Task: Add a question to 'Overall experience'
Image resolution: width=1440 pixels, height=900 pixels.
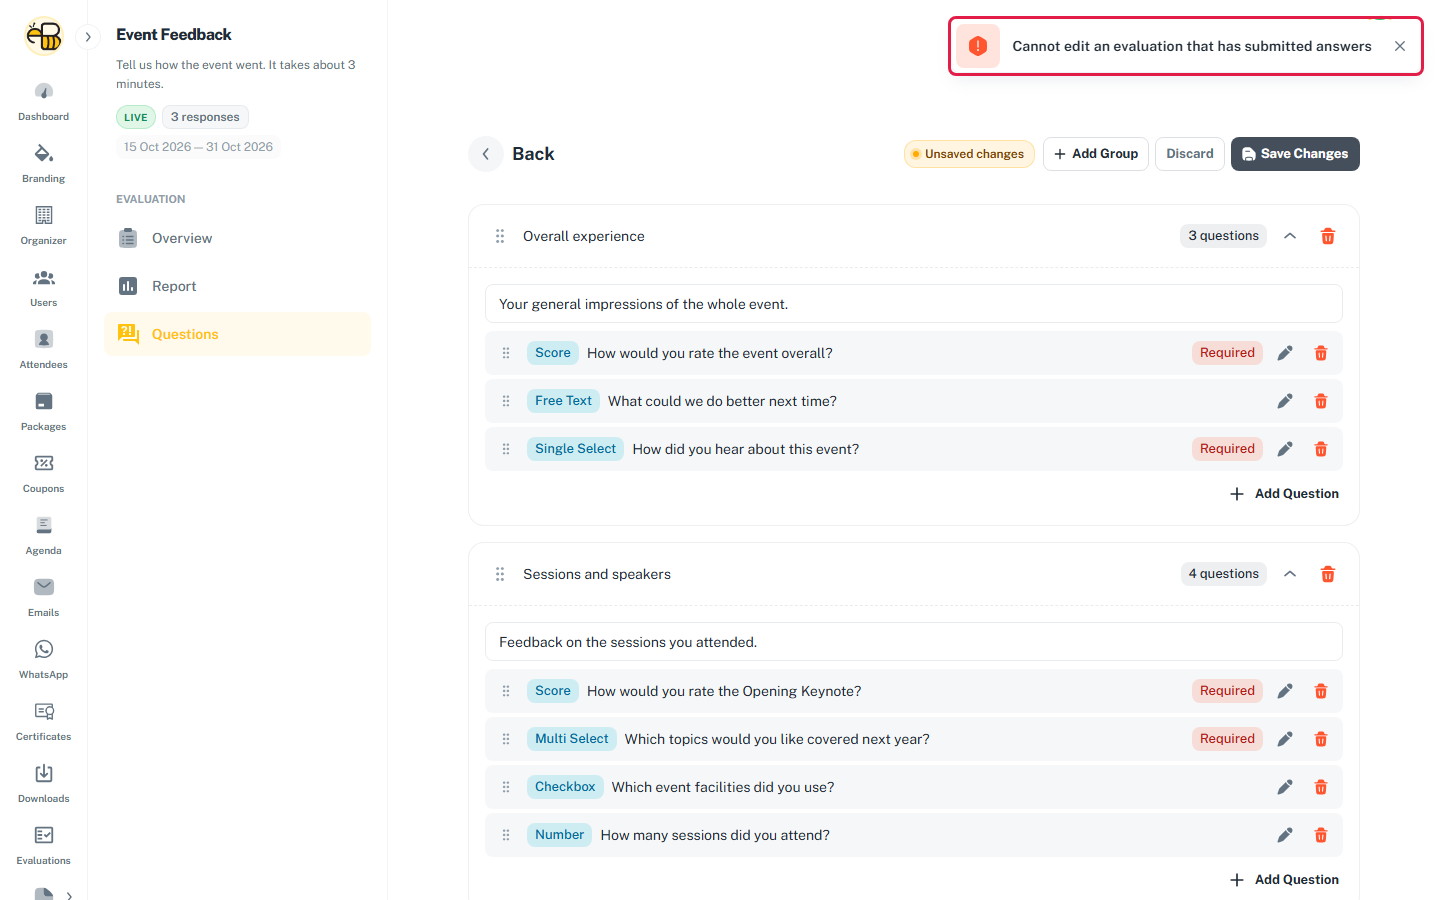Action: point(1284,494)
